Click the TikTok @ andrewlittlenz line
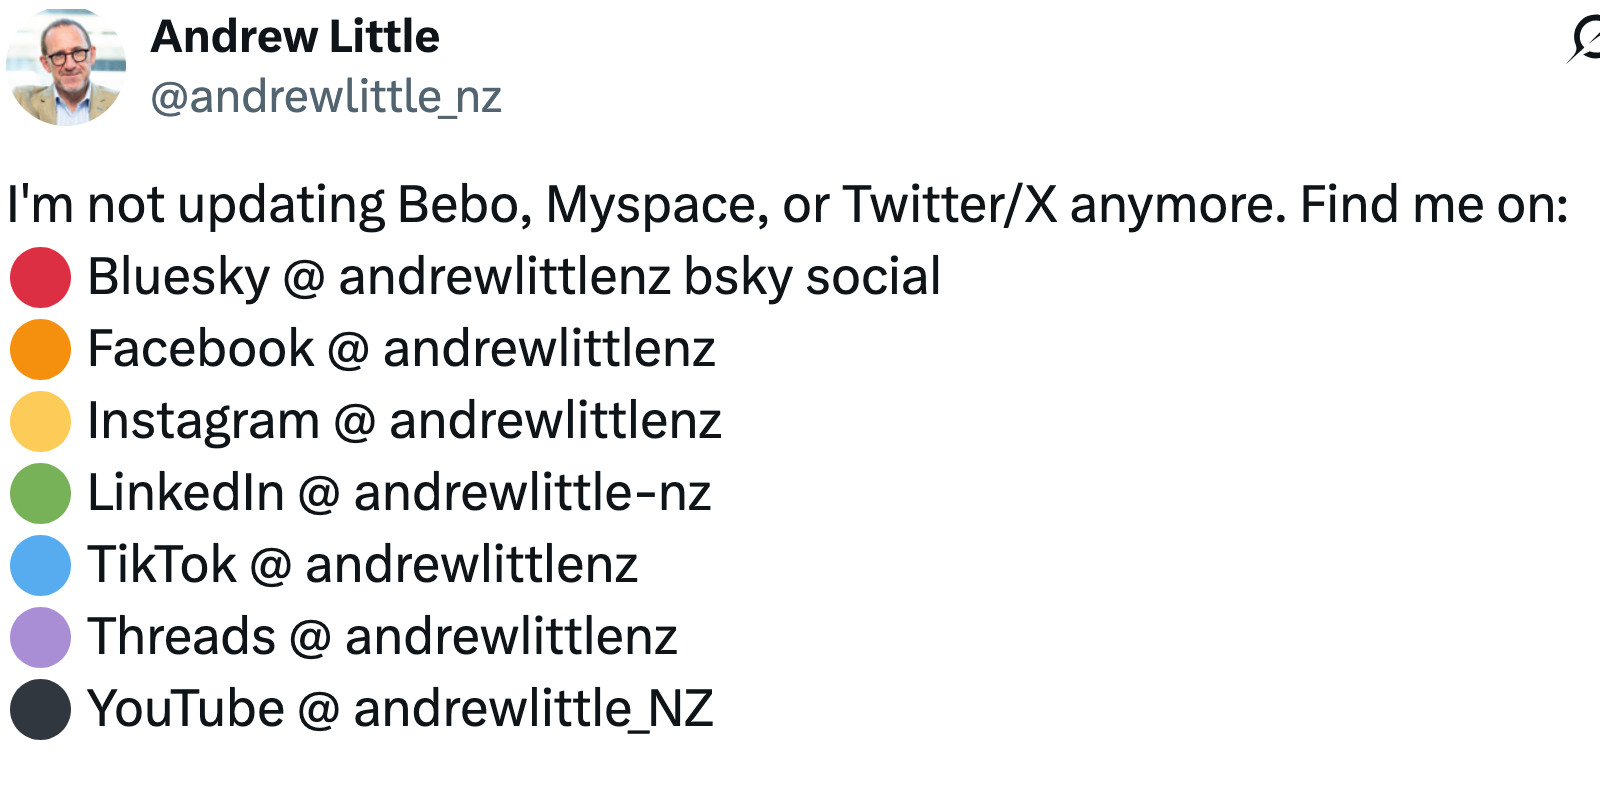The width and height of the screenshot is (1600, 792). click(362, 565)
